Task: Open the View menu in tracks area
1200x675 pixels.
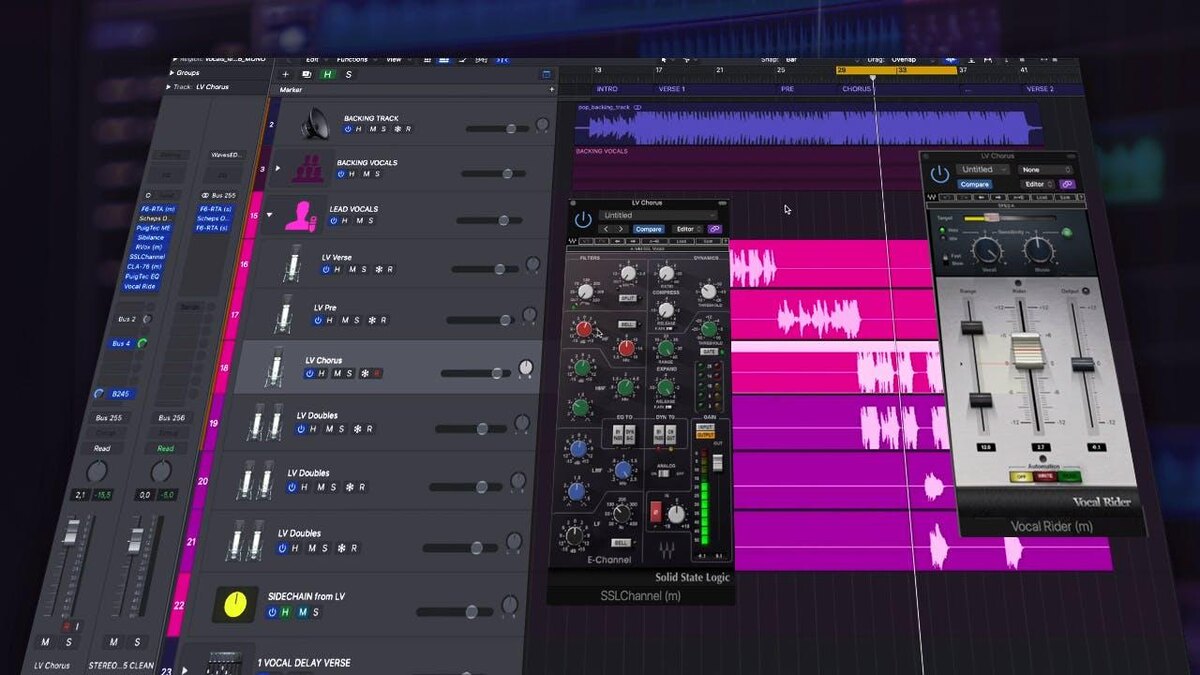Action: click(394, 60)
